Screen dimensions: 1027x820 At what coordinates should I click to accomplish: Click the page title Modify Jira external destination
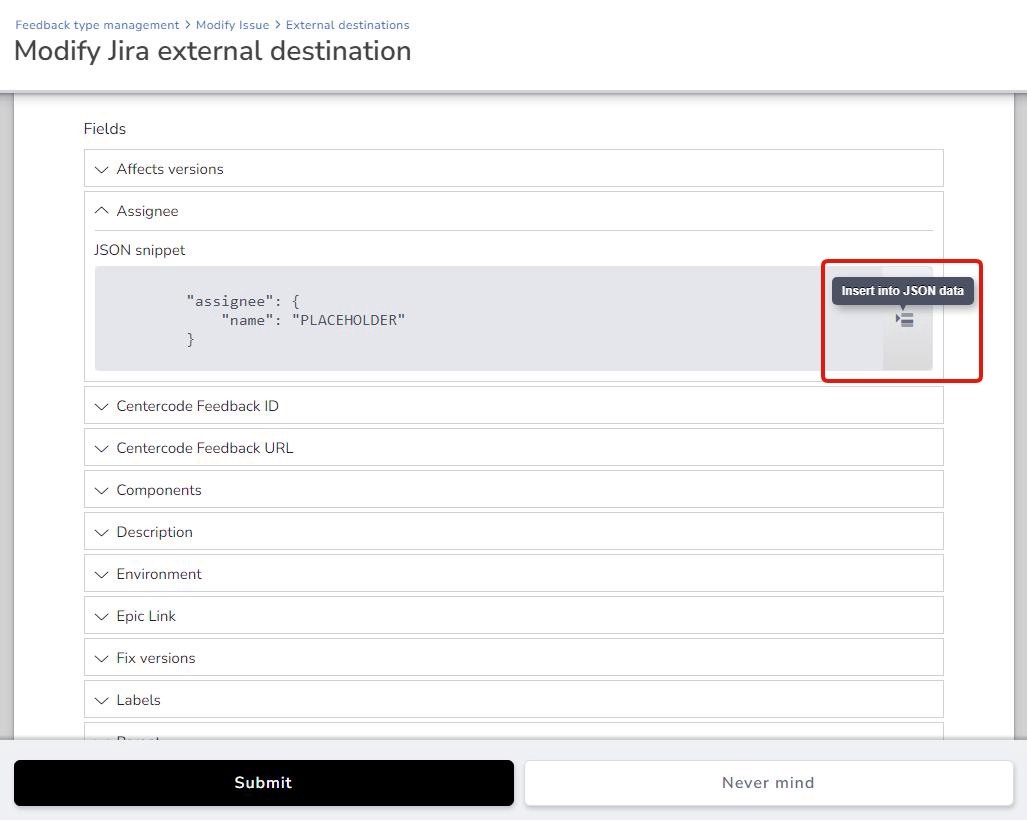tap(213, 51)
